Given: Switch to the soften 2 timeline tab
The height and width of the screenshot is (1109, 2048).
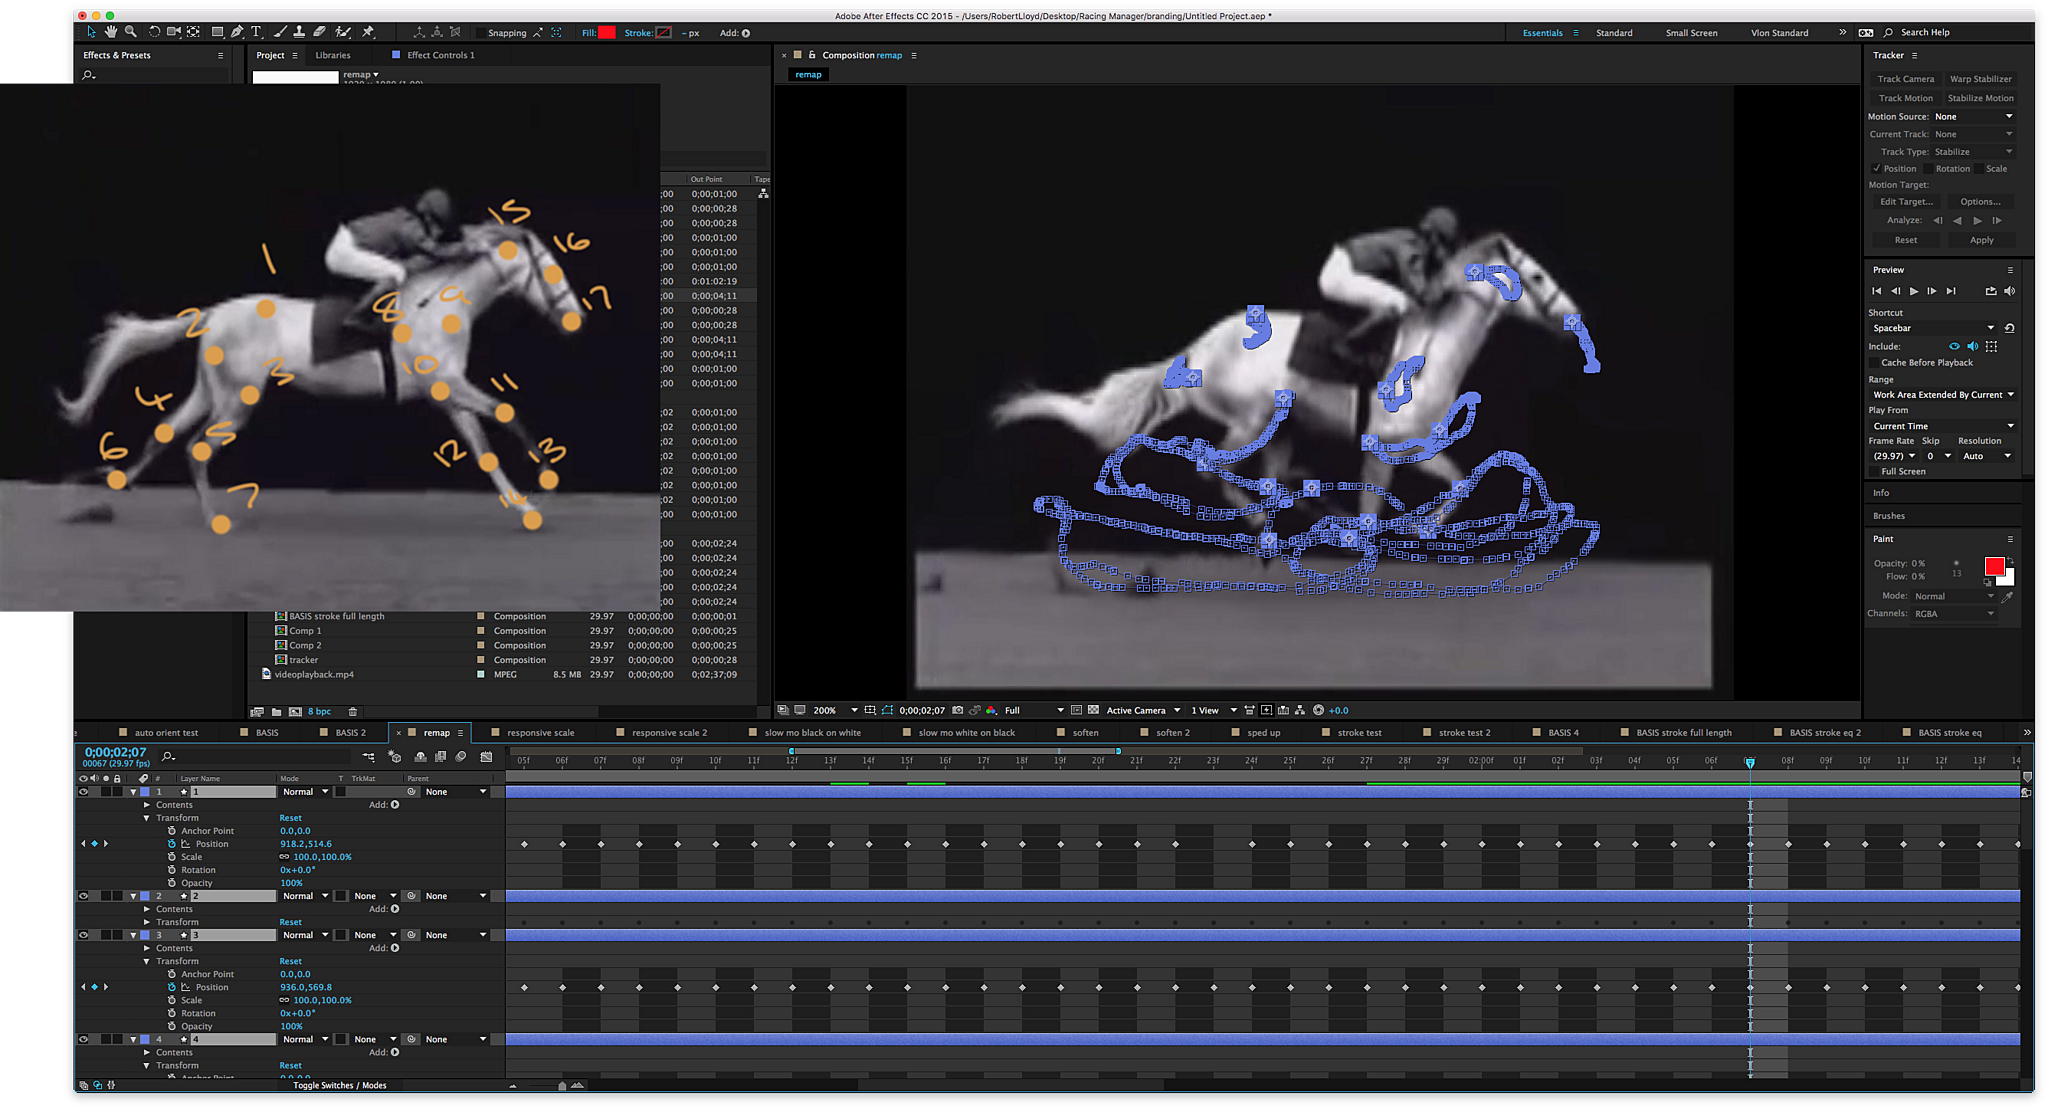Looking at the screenshot, I should point(1173,732).
